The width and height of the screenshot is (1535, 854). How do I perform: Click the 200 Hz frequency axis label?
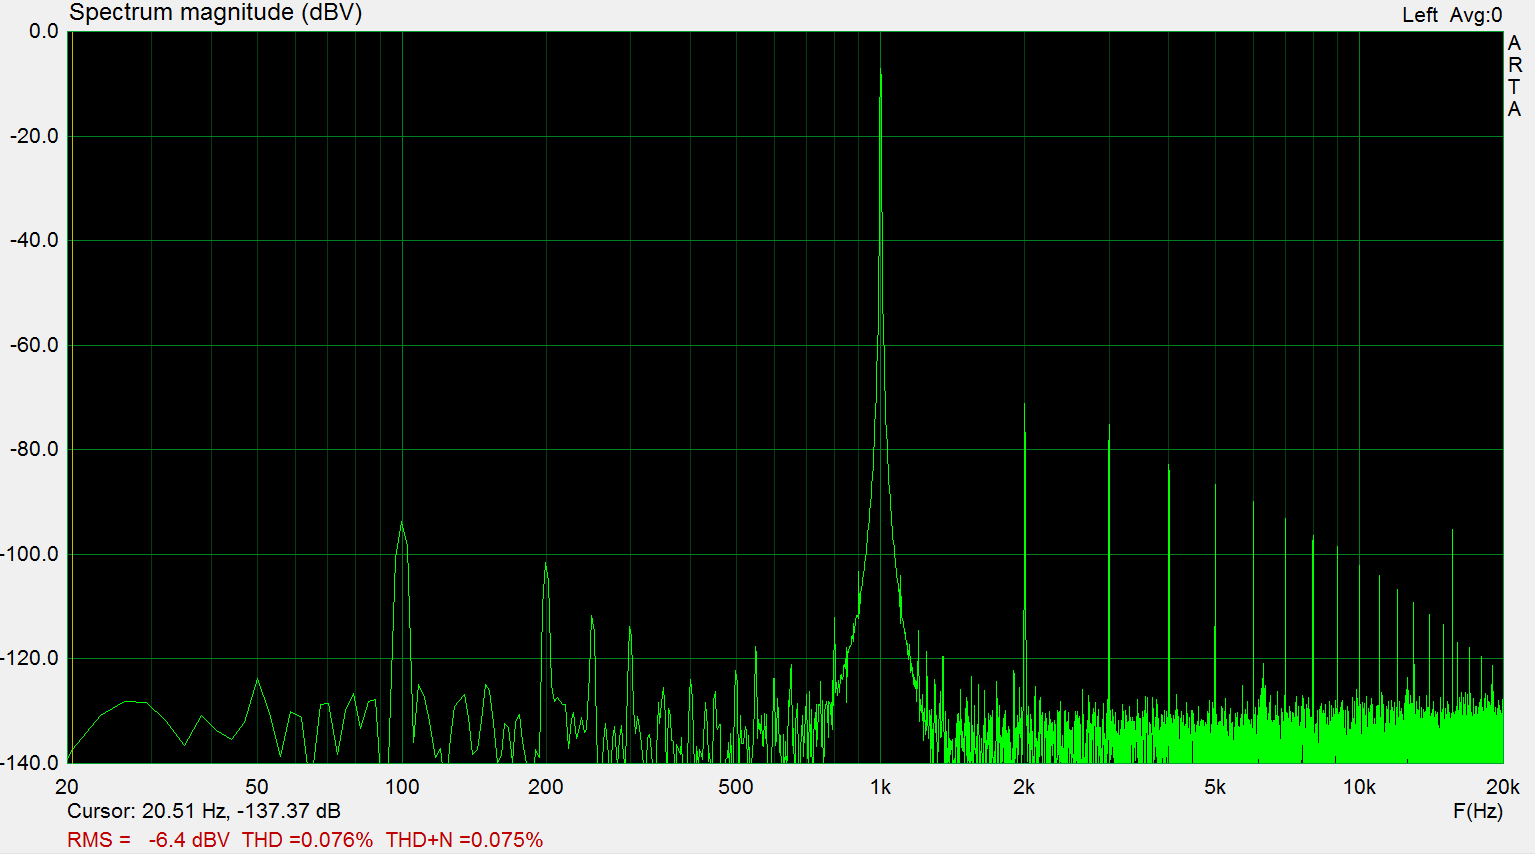point(546,787)
